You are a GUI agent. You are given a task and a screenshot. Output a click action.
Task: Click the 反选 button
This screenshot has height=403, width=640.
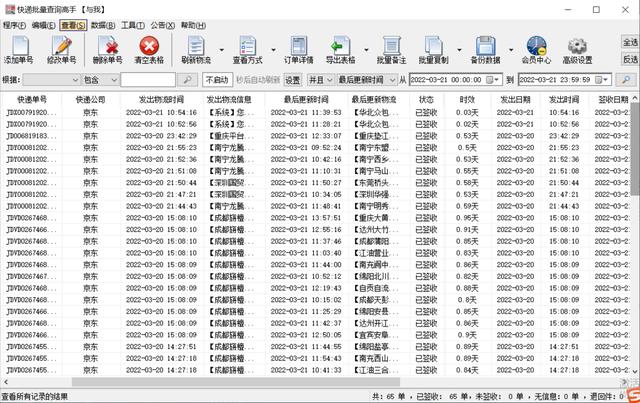(x=630, y=59)
